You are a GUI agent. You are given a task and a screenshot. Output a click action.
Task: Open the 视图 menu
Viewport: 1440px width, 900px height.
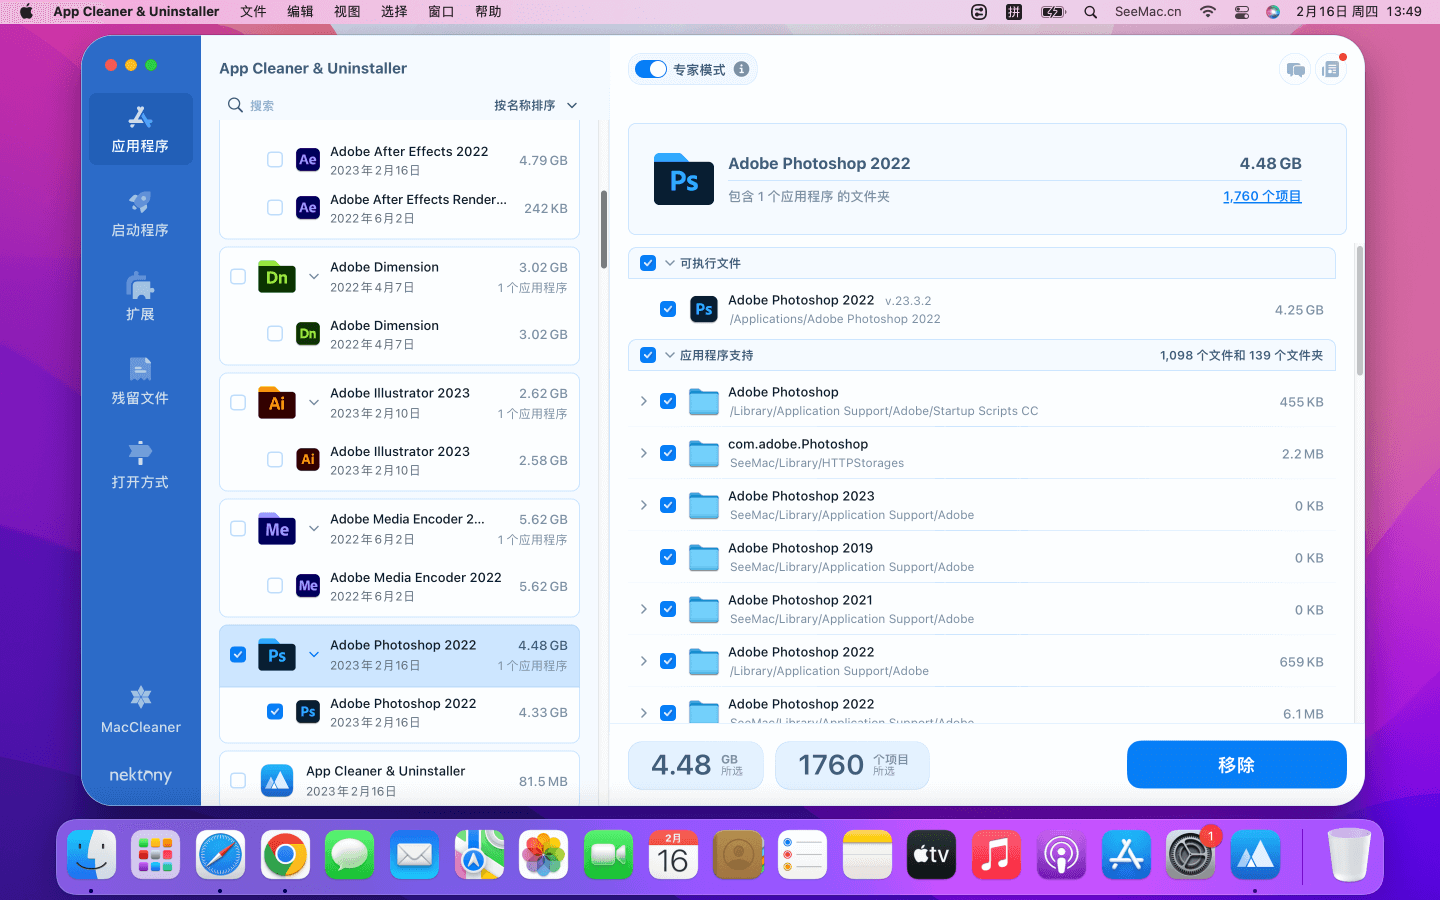(x=347, y=12)
